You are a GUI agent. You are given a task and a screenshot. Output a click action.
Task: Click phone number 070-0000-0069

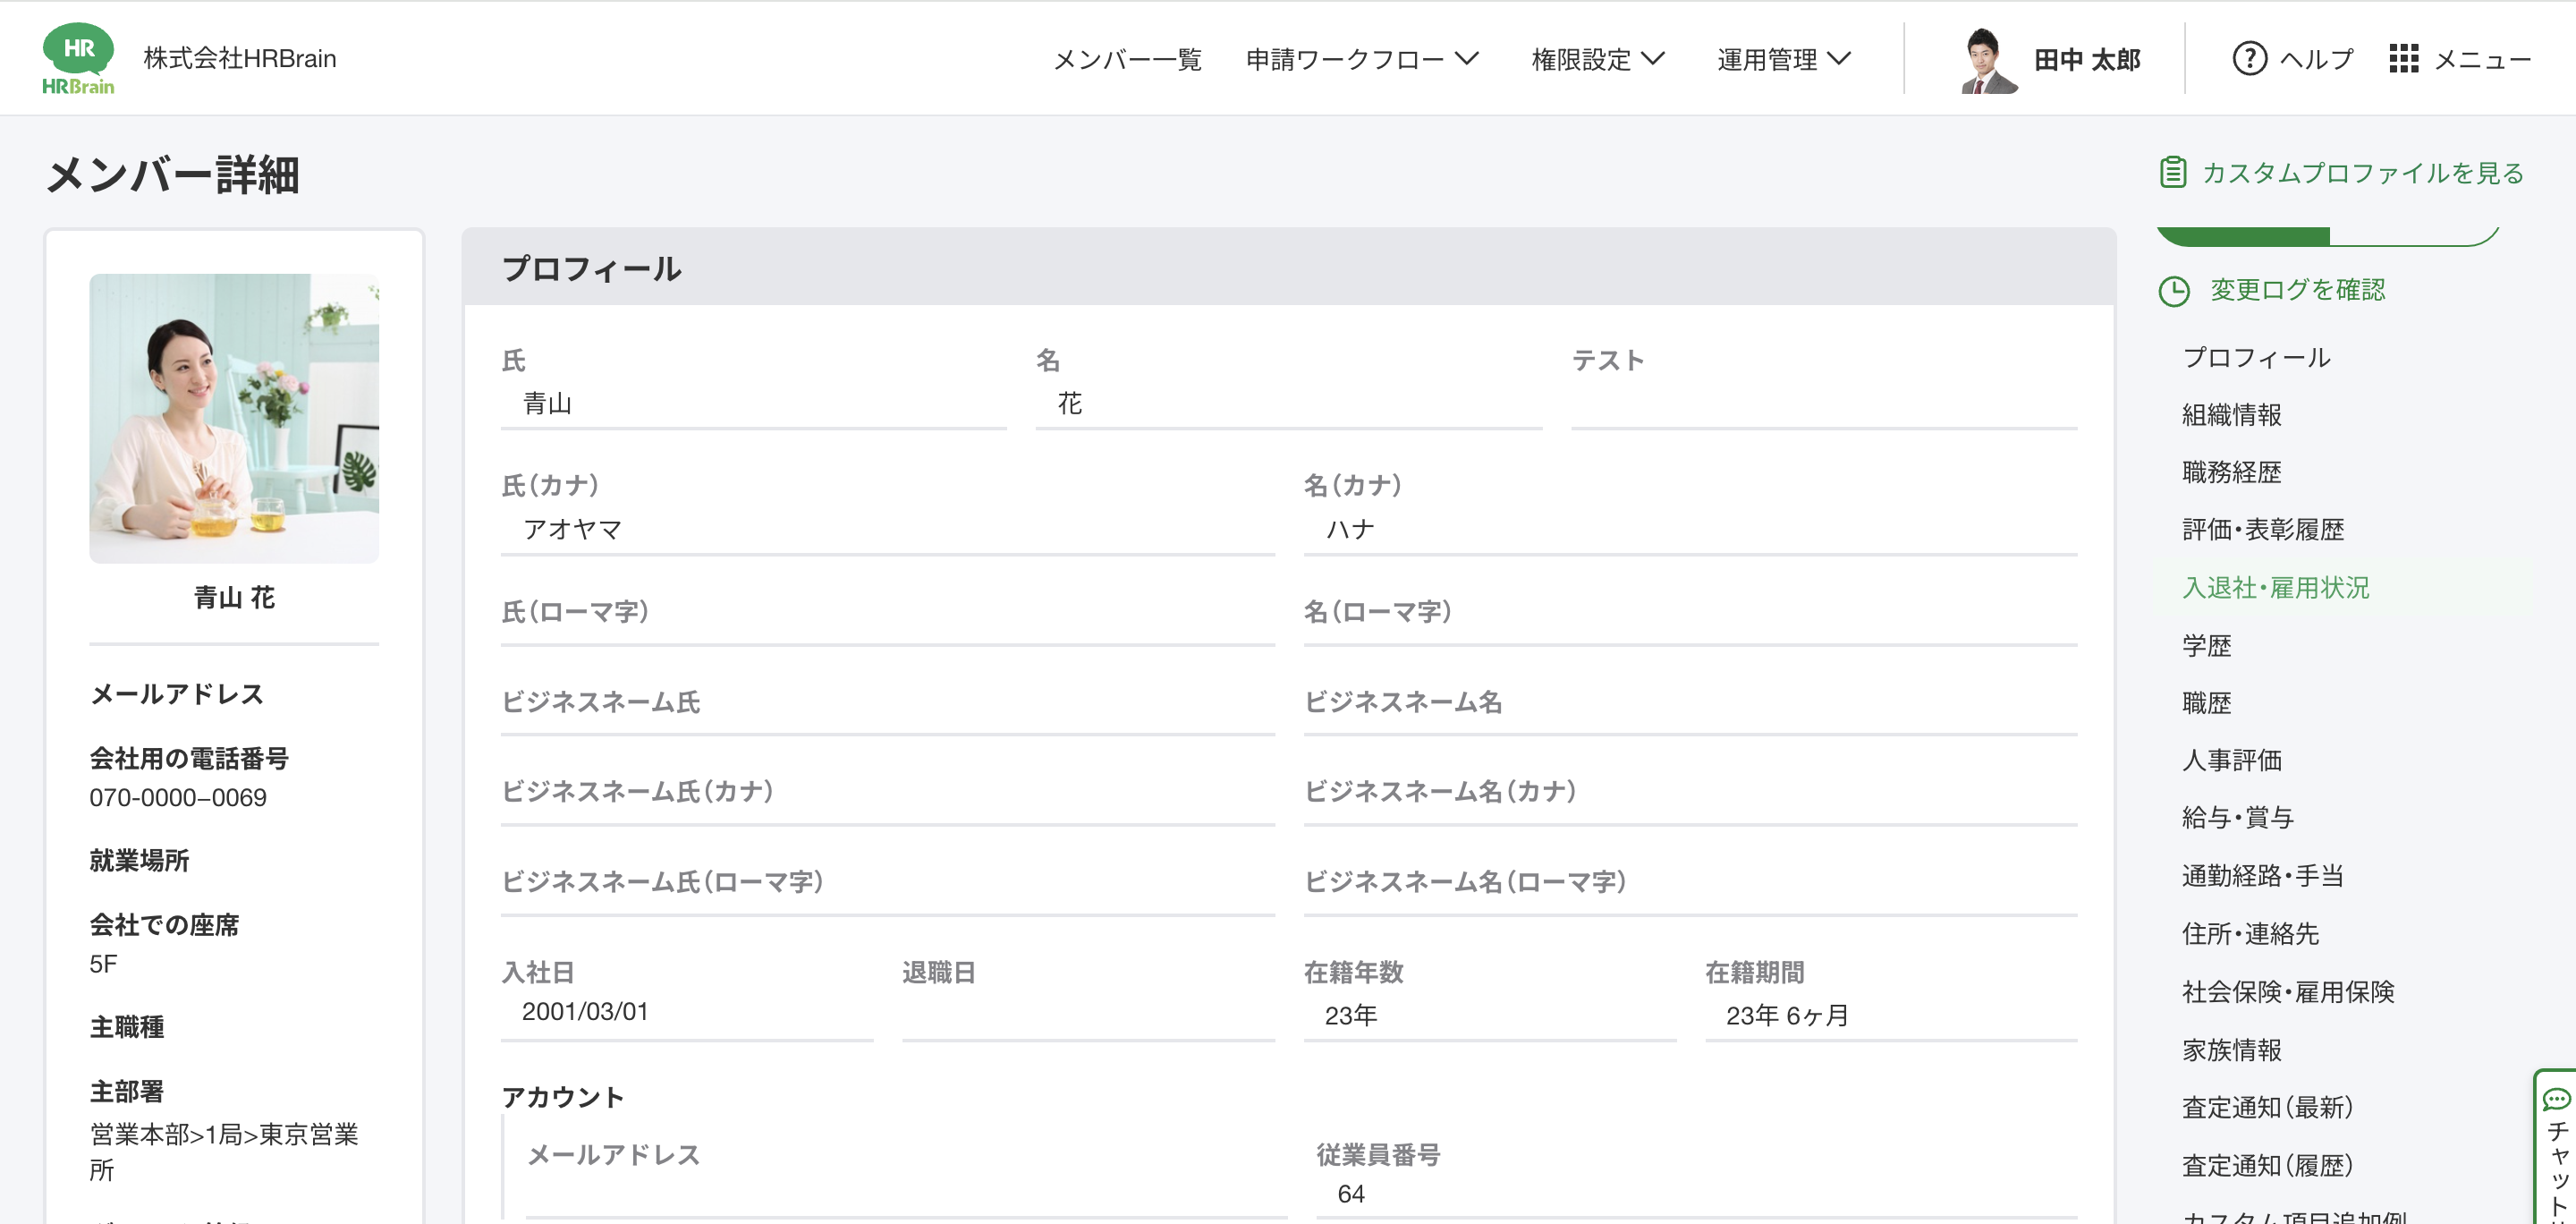pyautogui.click(x=178, y=798)
